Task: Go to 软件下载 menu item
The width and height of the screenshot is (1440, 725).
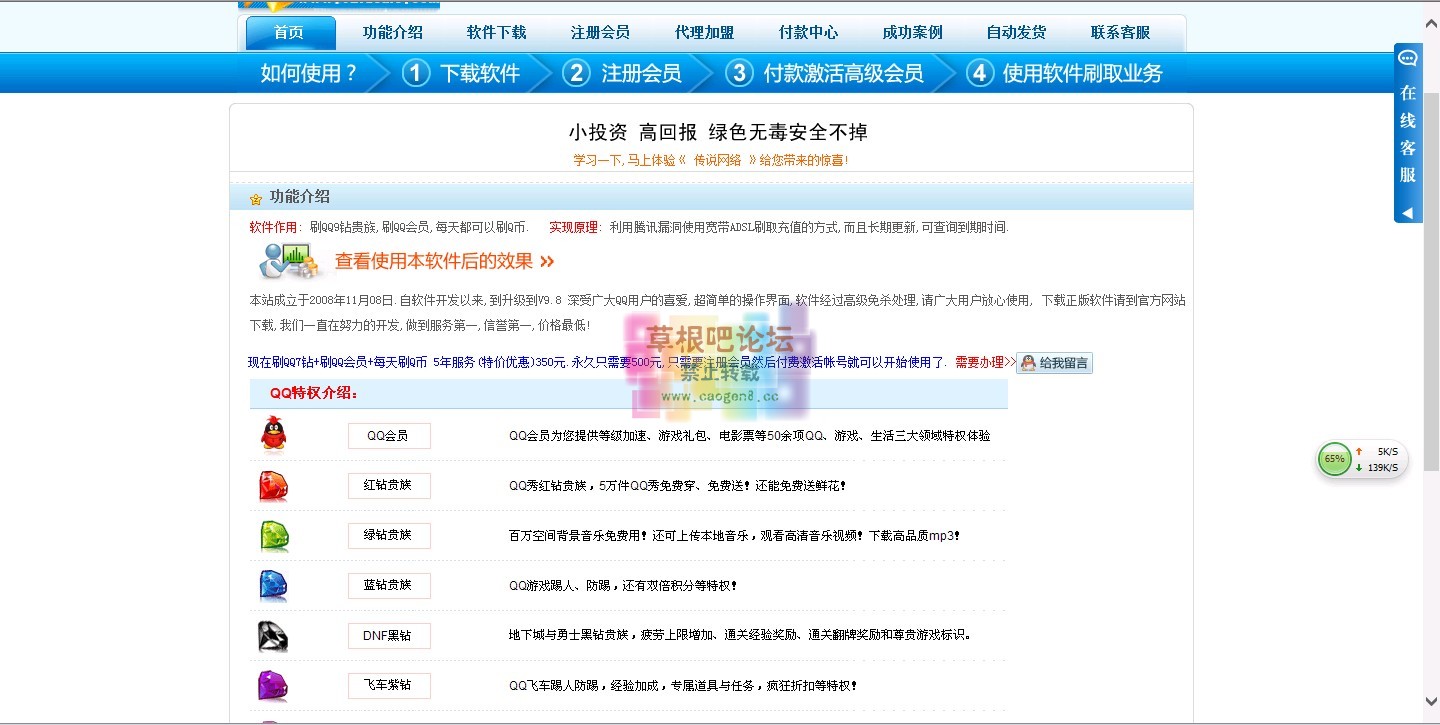Action: pos(496,33)
